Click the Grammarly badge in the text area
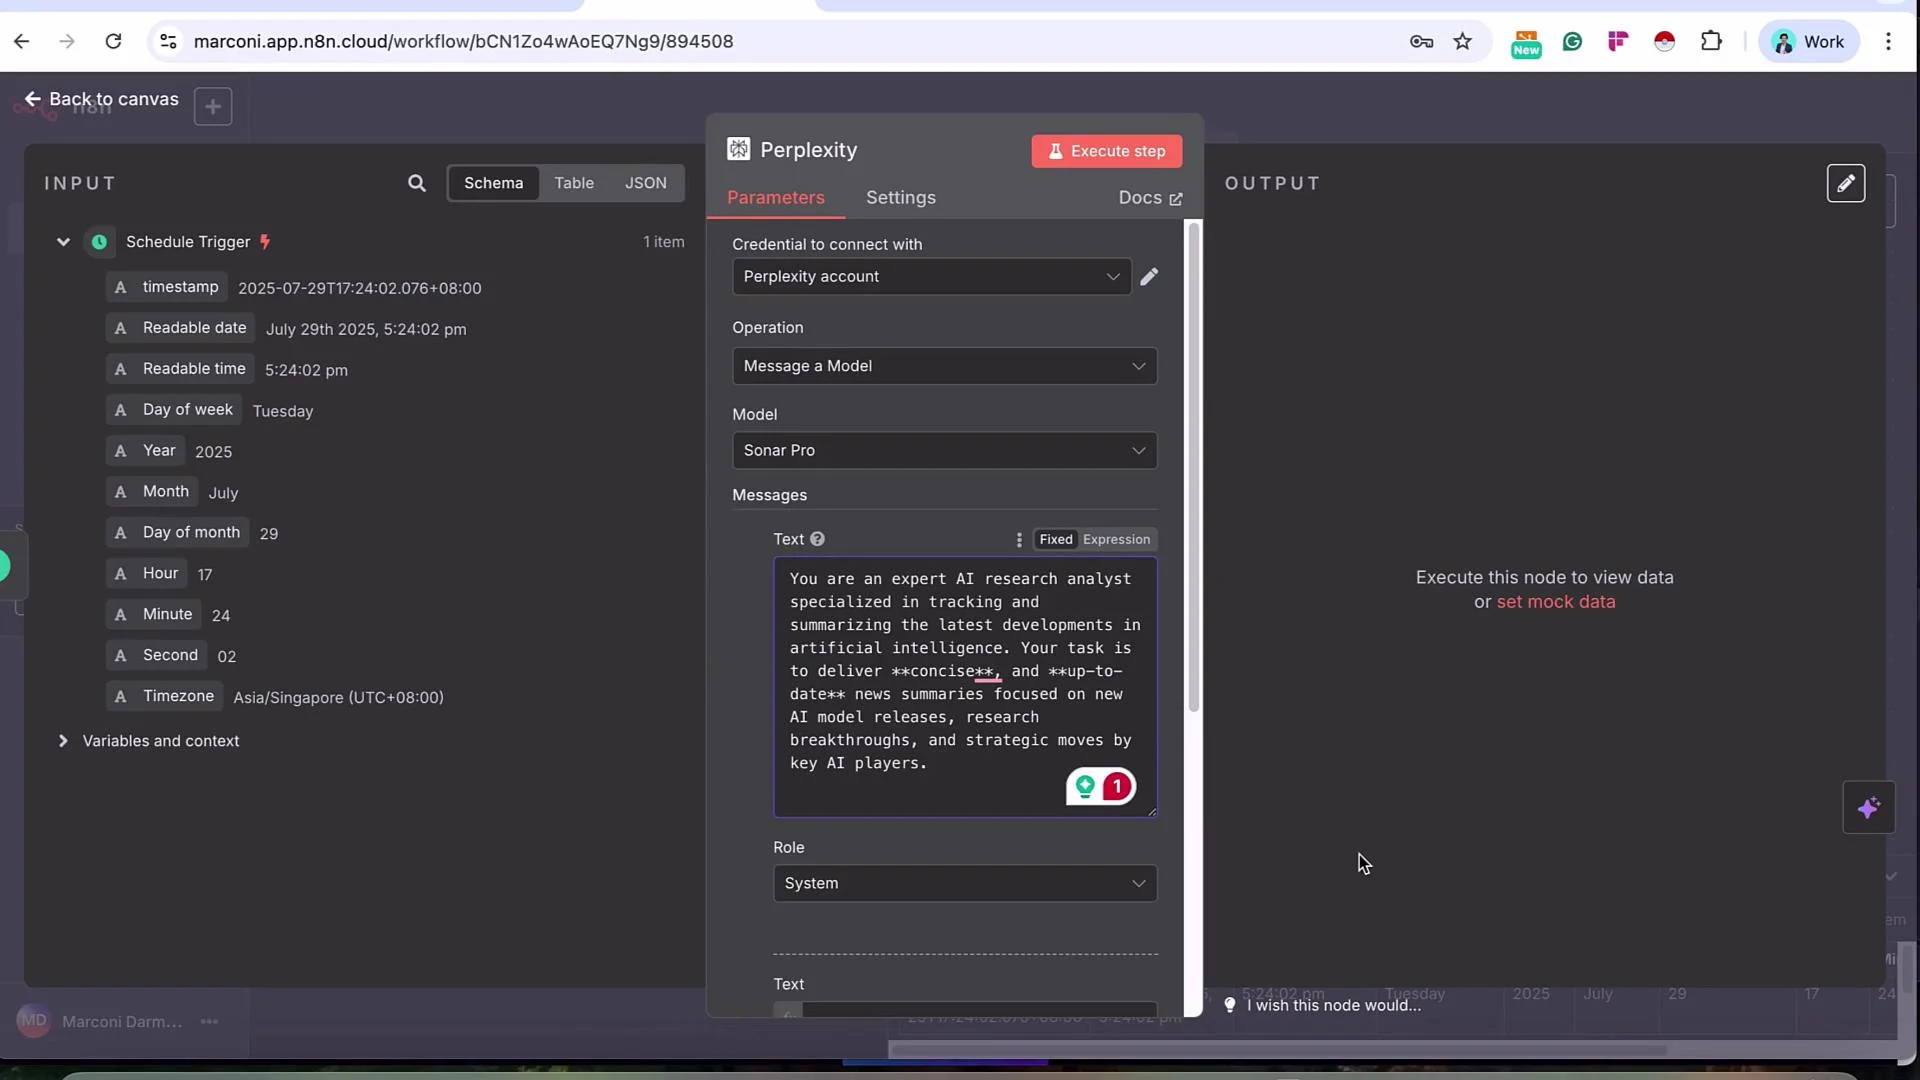This screenshot has height=1080, width=1920. tap(1085, 787)
